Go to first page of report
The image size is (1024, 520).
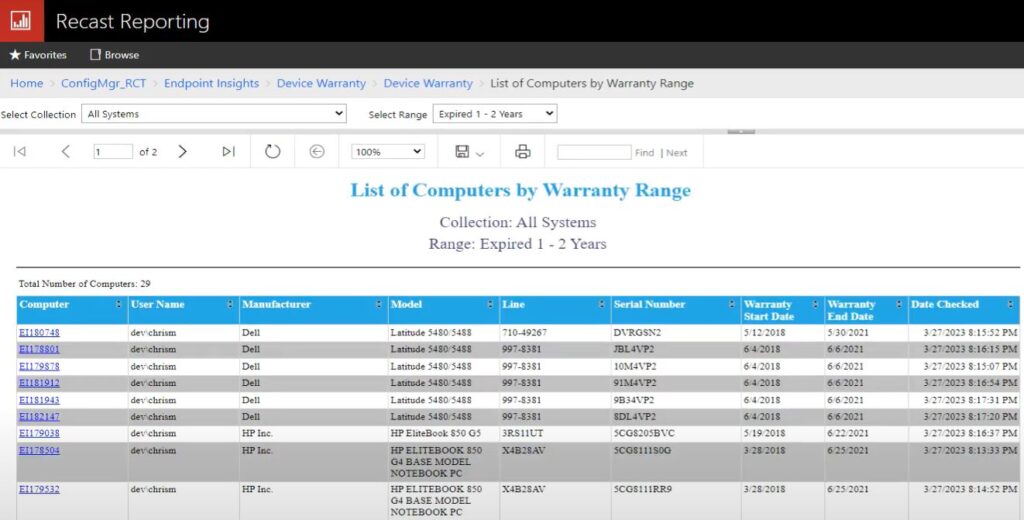(x=19, y=152)
